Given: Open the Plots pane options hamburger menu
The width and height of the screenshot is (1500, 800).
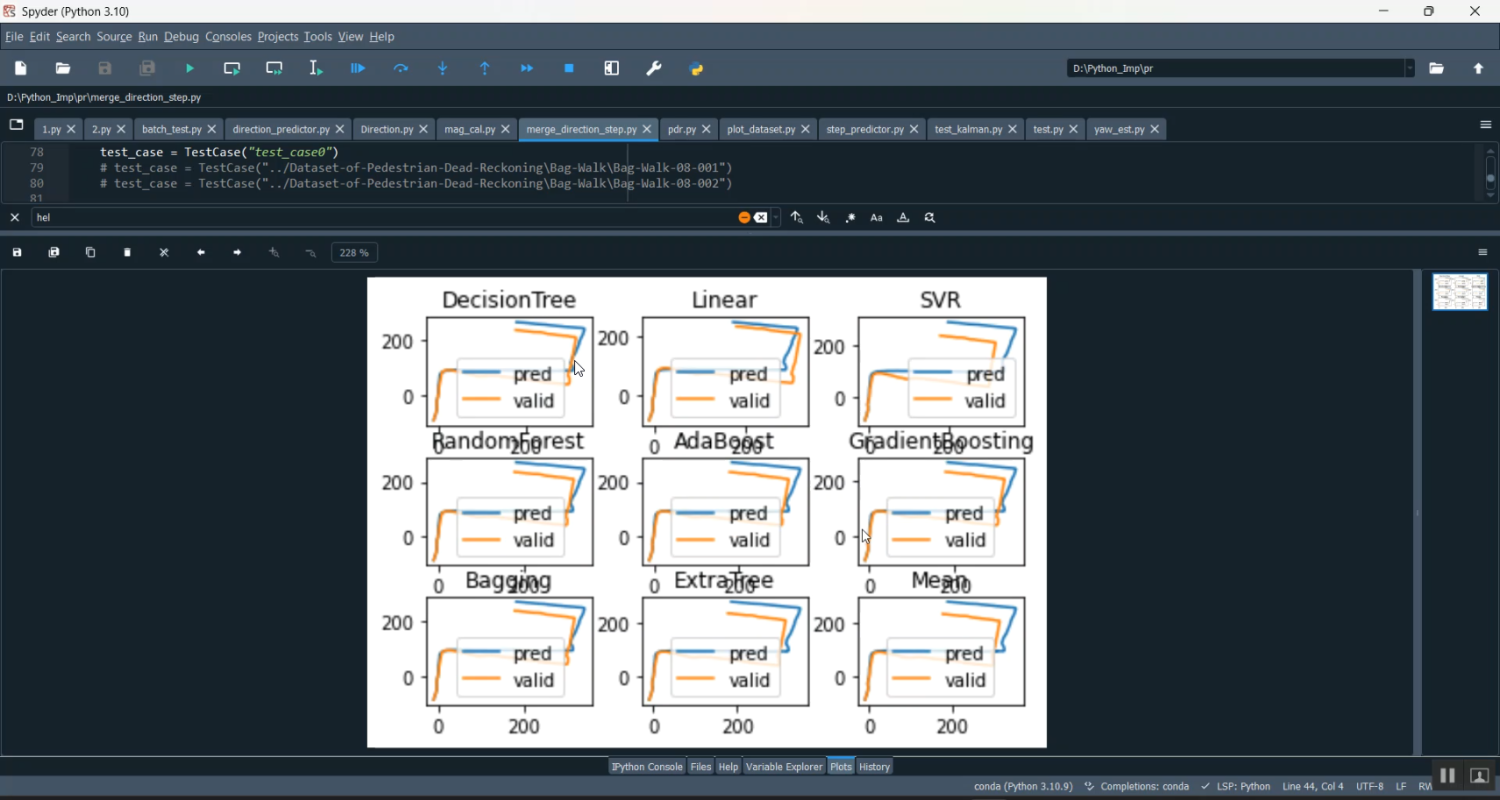Looking at the screenshot, I should point(1483,252).
